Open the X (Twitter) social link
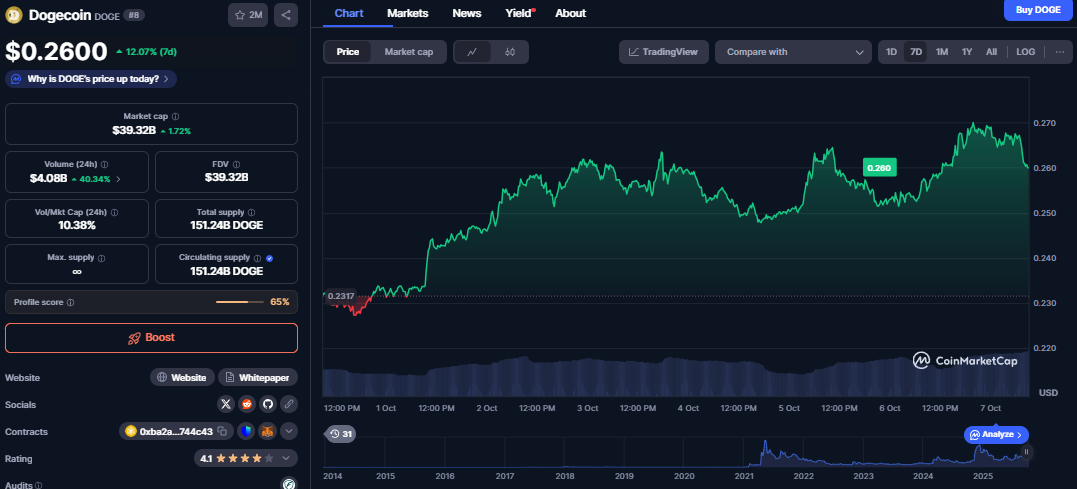The image size is (1077, 489). pyautogui.click(x=225, y=404)
